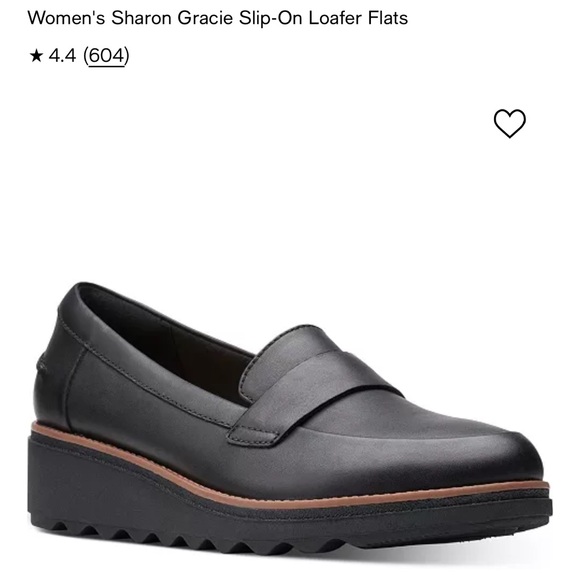This screenshot has width=580, height=580.
Task: Add the loafer to favorites via heart icon
Action: coord(509,124)
